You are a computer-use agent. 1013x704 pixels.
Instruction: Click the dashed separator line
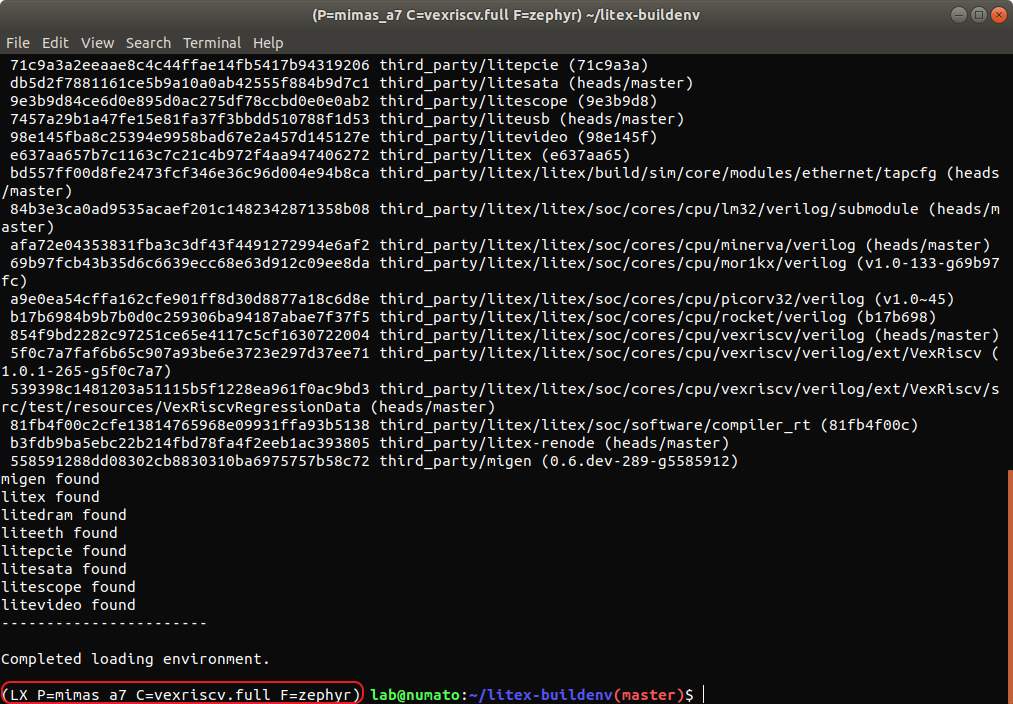click(104, 623)
